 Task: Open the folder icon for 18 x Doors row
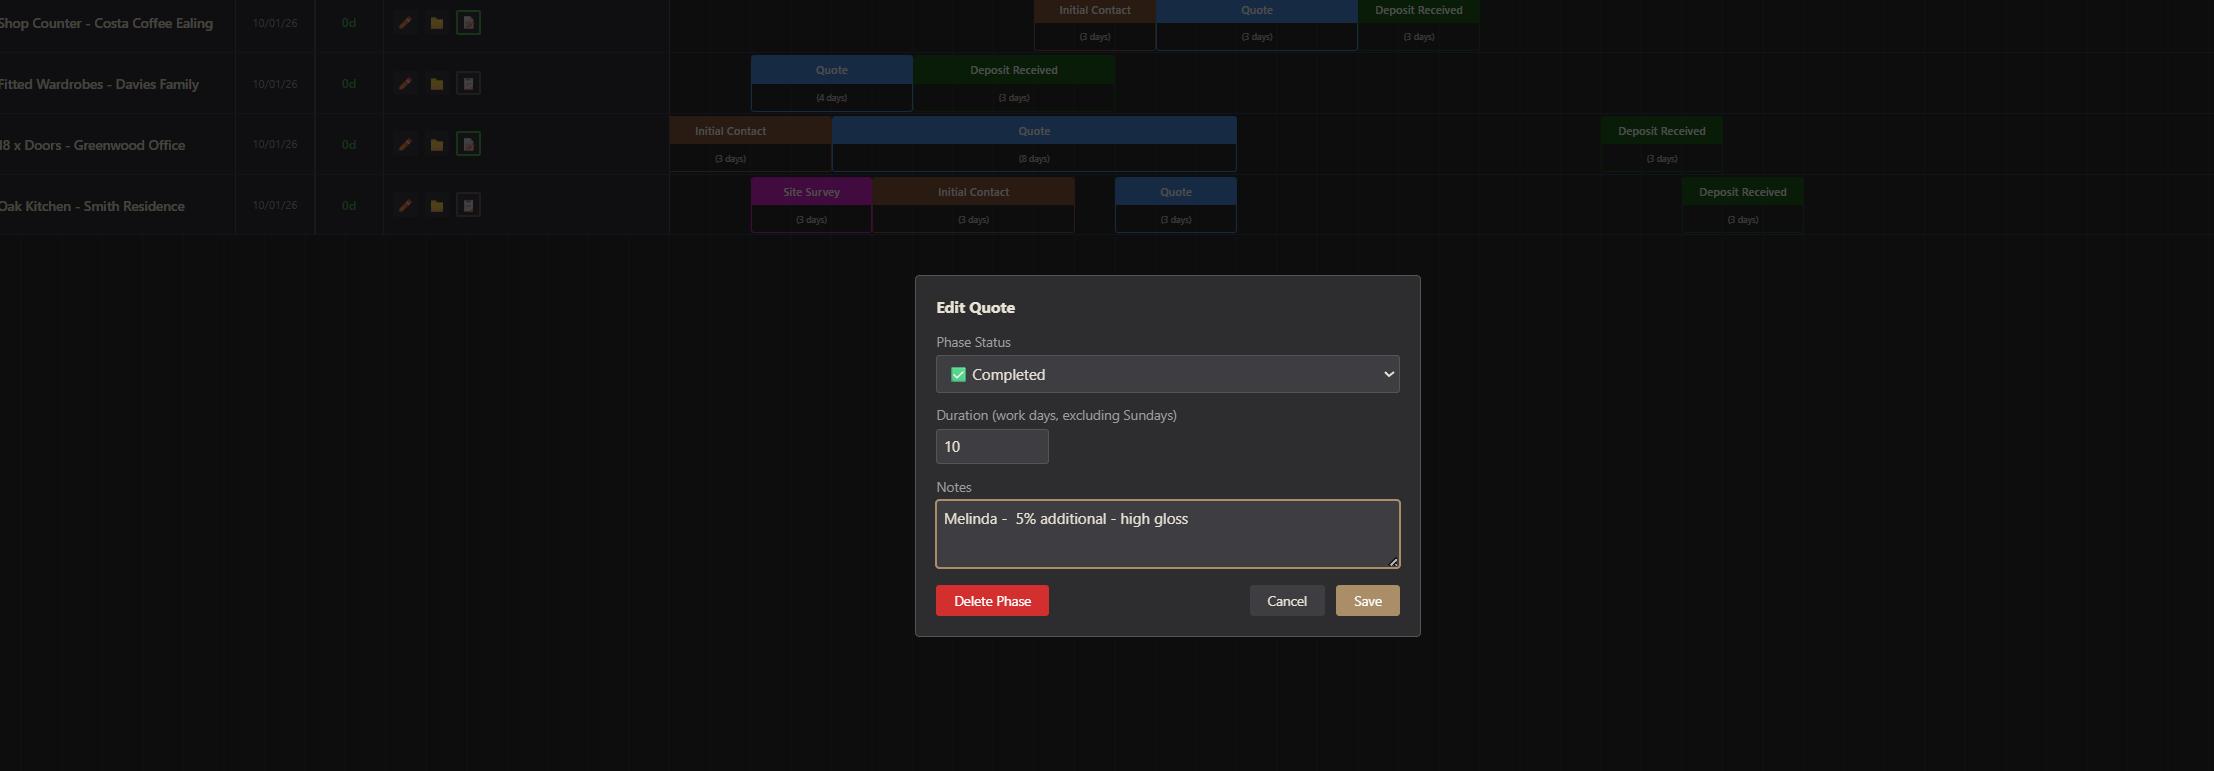(437, 145)
